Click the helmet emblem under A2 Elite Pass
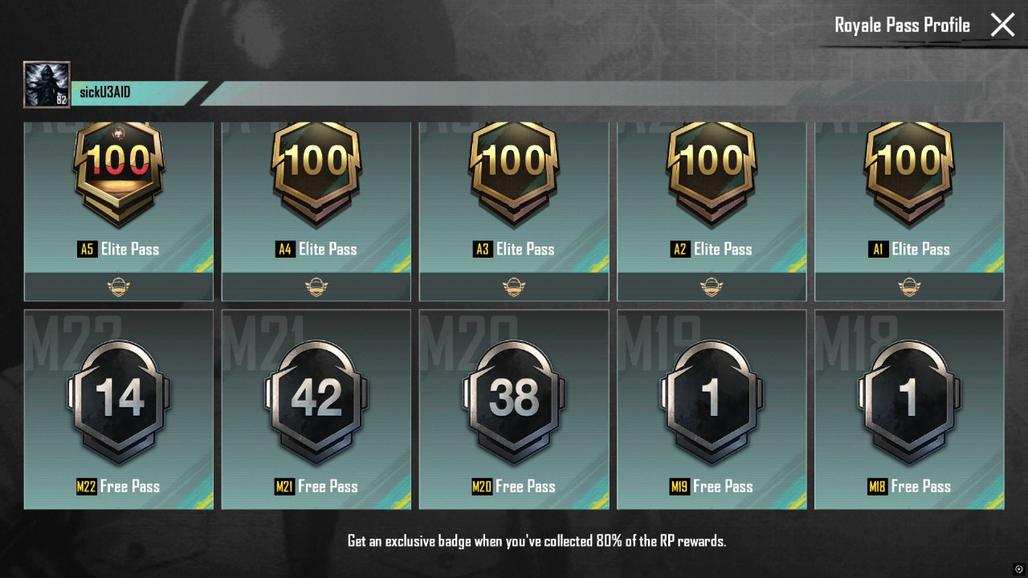Screen dimensions: 1028x578 [711, 287]
